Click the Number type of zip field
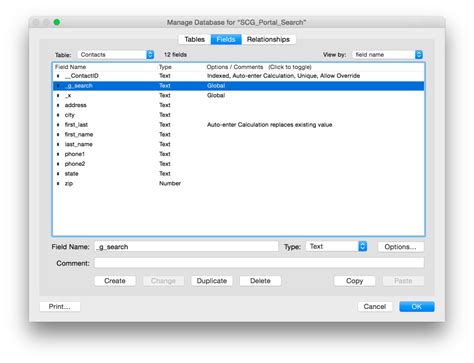The width and height of the screenshot is (474, 363). click(x=170, y=183)
